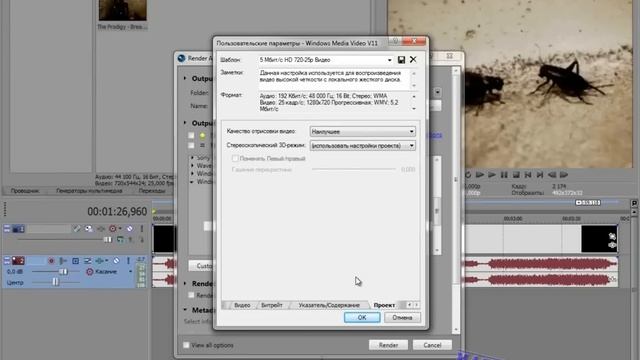
Task: Click Render in the Render As window
Action: click(388, 345)
